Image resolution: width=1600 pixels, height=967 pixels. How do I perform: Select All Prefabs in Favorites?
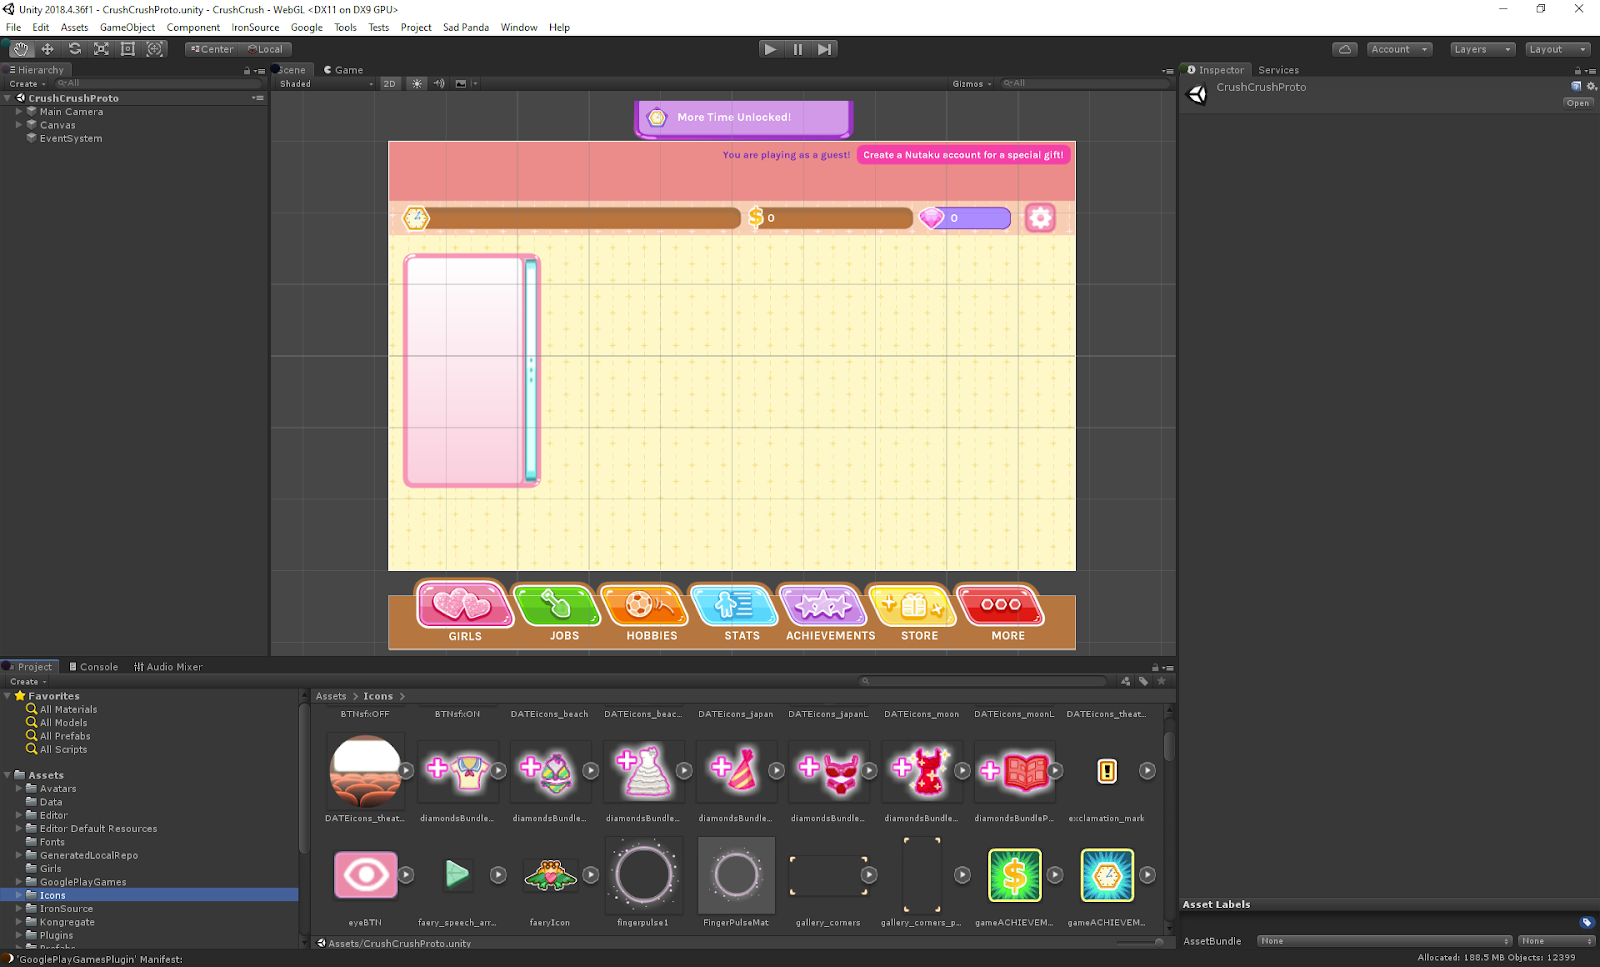65,736
